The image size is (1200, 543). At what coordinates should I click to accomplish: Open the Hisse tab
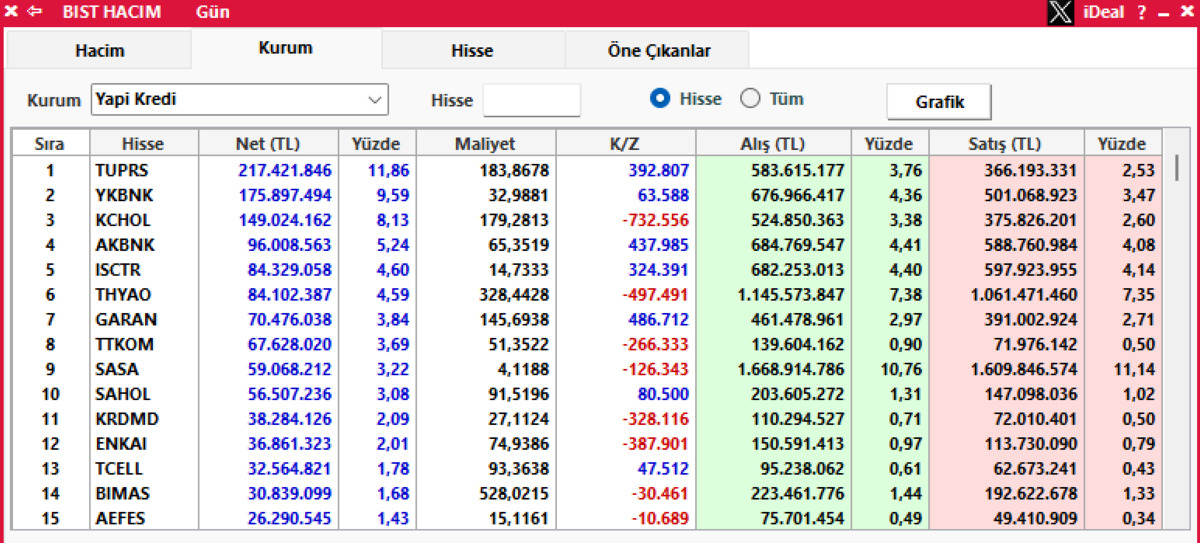tap(472, 50)
